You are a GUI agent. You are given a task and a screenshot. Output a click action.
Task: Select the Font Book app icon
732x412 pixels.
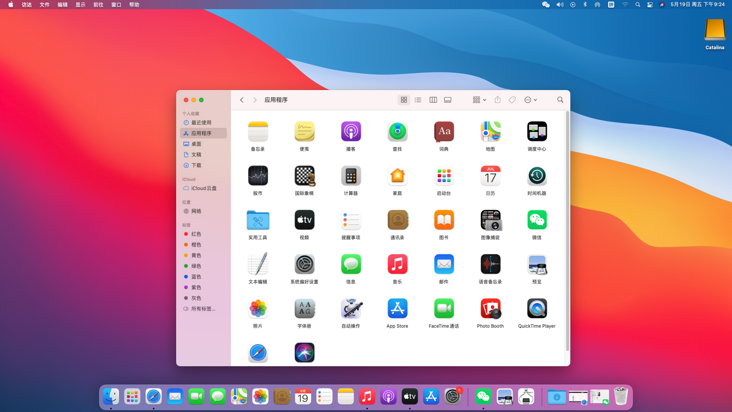(304, 308)
